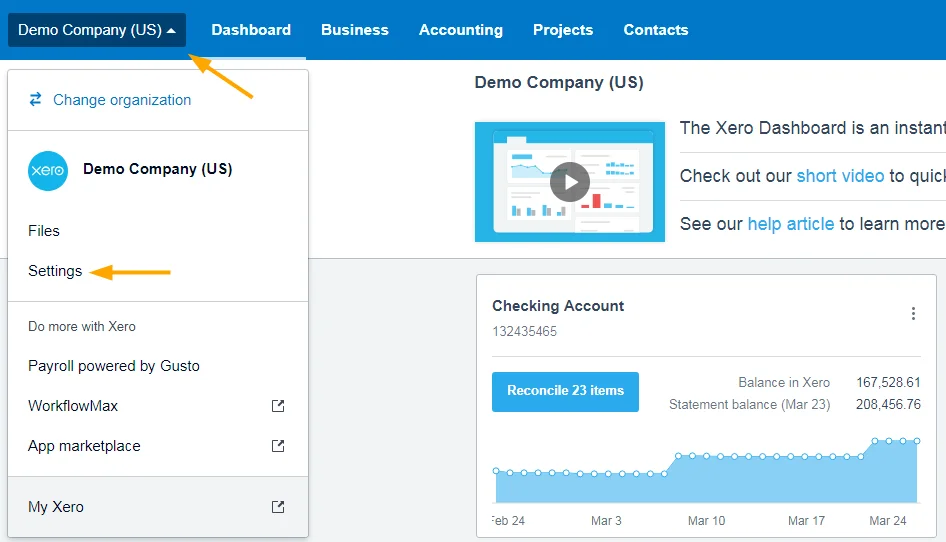946x542 pixels.
Task: Follow the short video link
Action: coord(839,176)
